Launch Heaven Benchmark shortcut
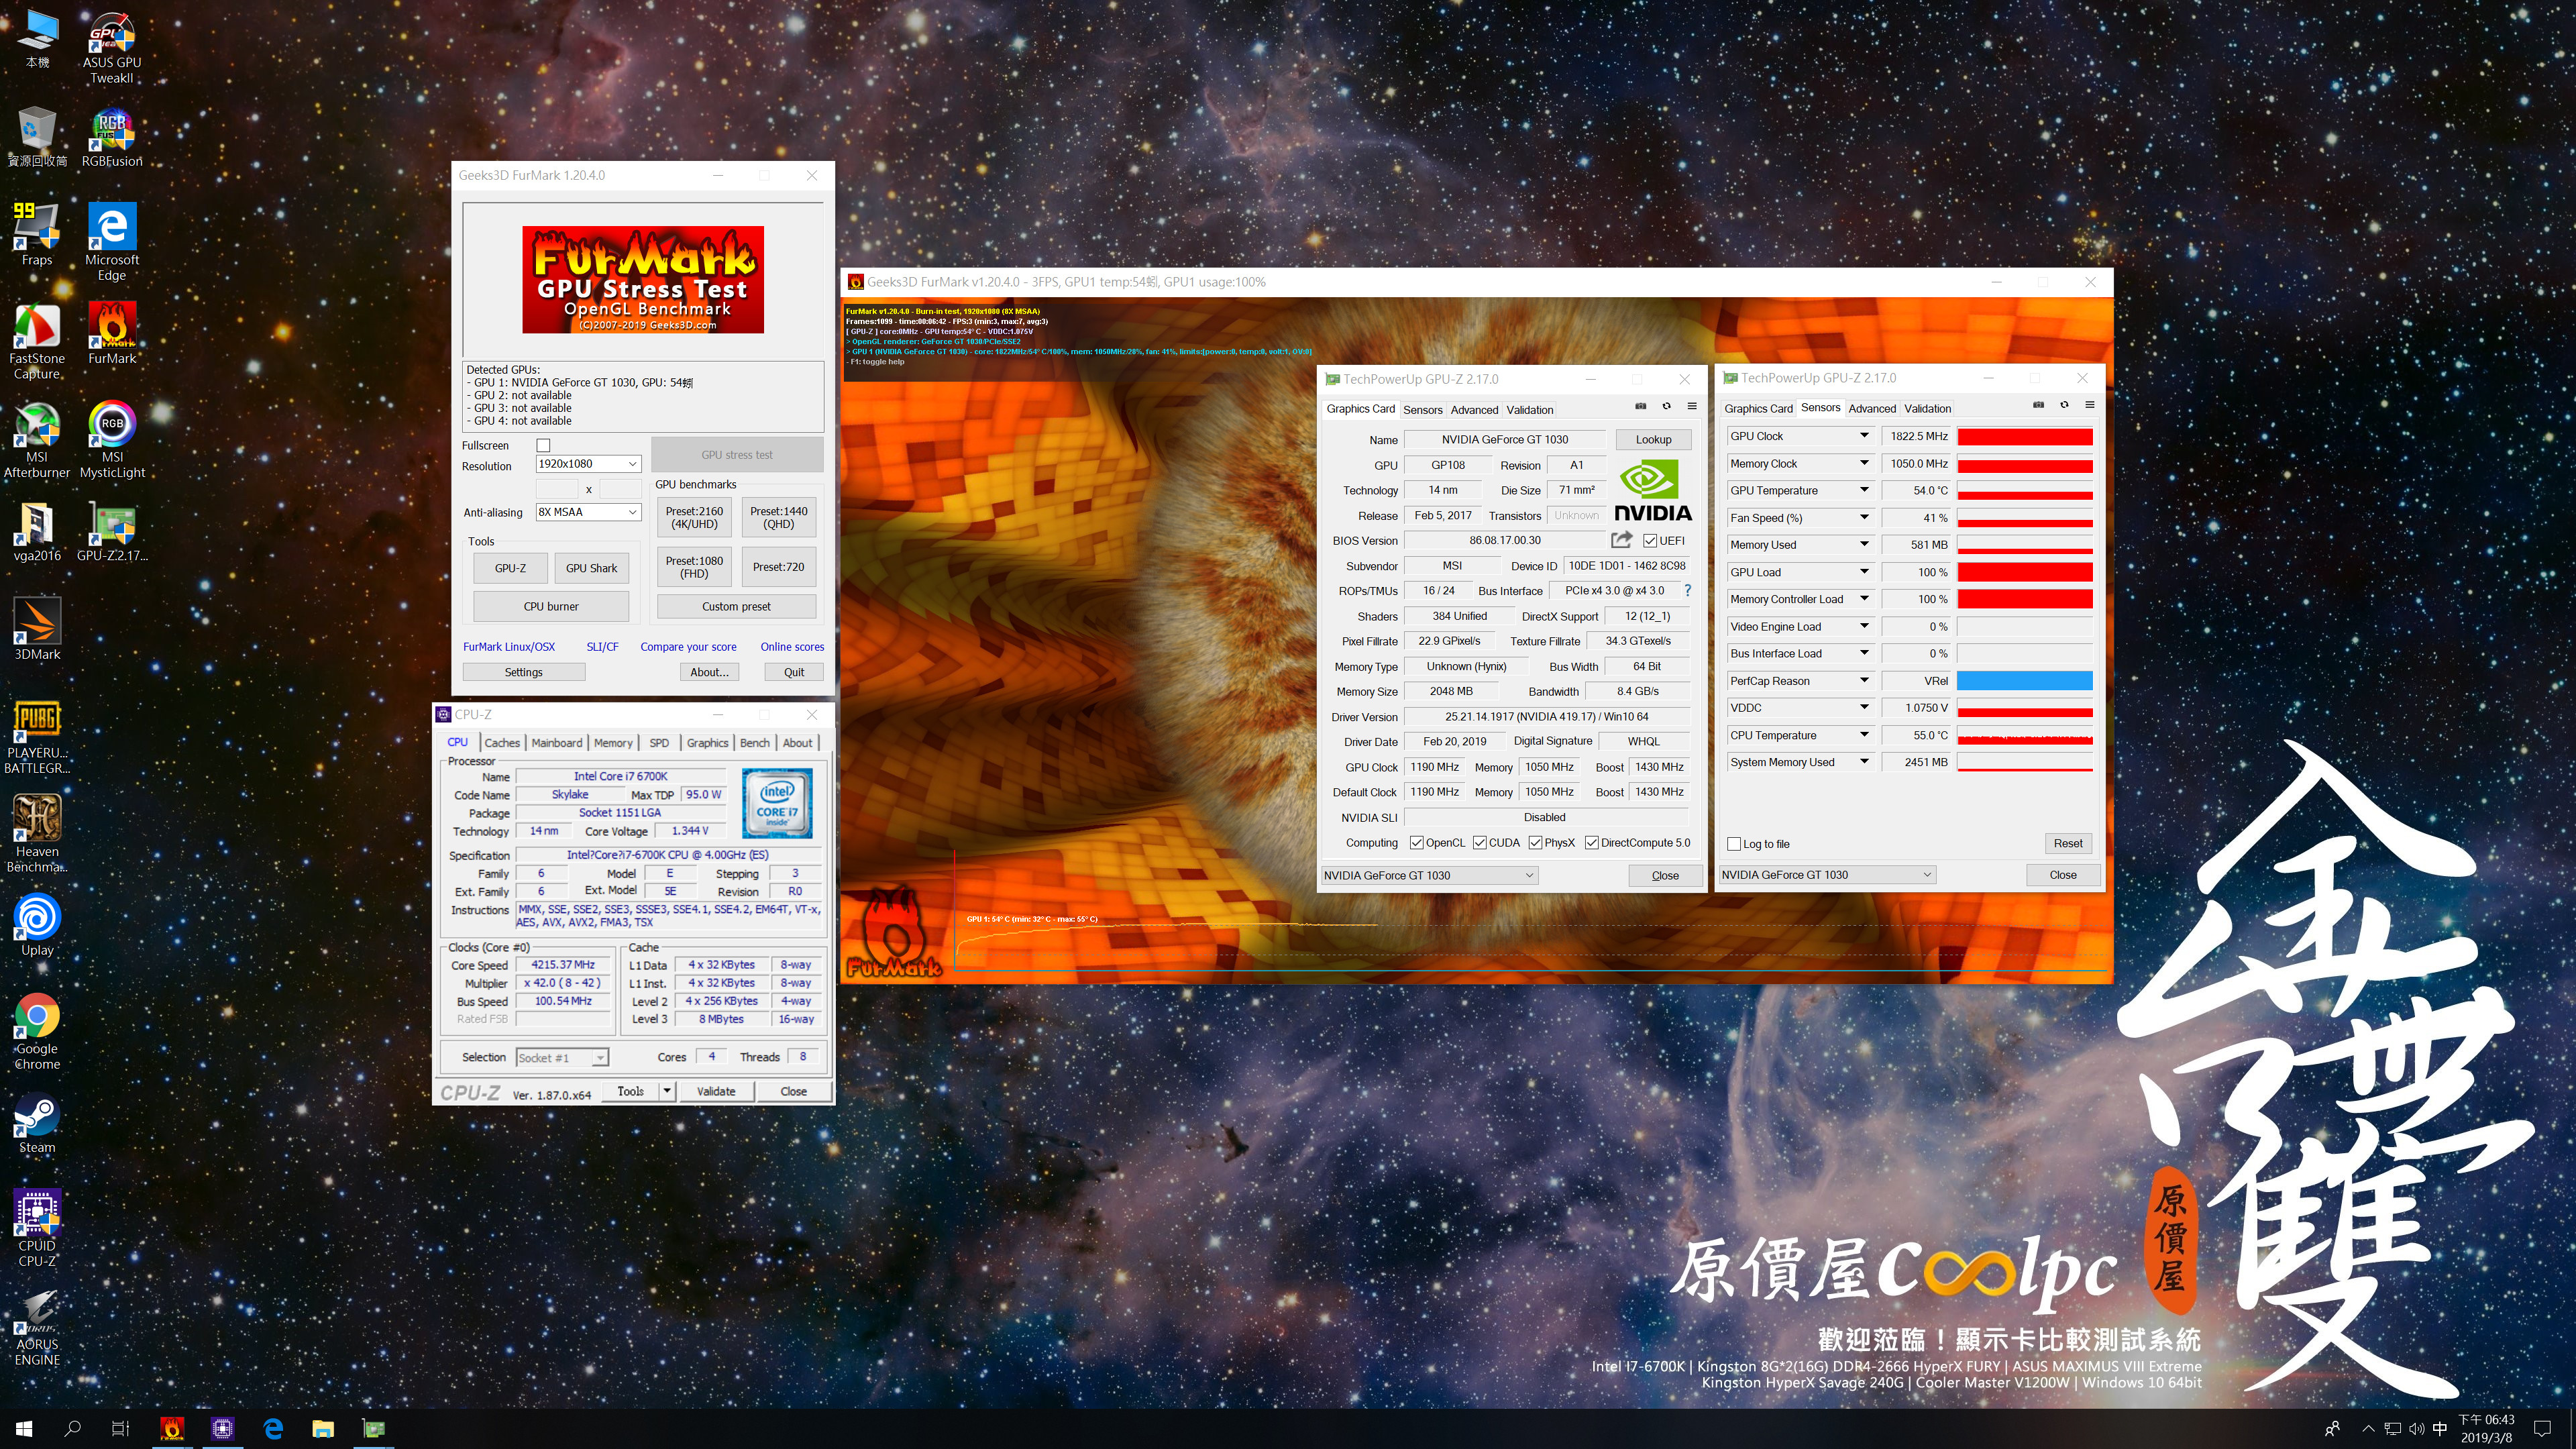Image resolution: width=2576 pixels, height=1449 pixels. click(37, 834)
